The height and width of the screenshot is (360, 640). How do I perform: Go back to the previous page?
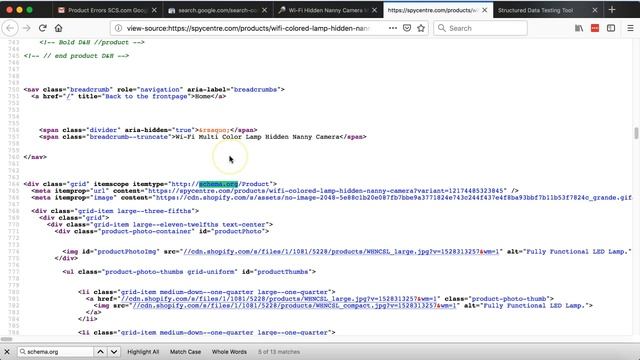point(10,28)
